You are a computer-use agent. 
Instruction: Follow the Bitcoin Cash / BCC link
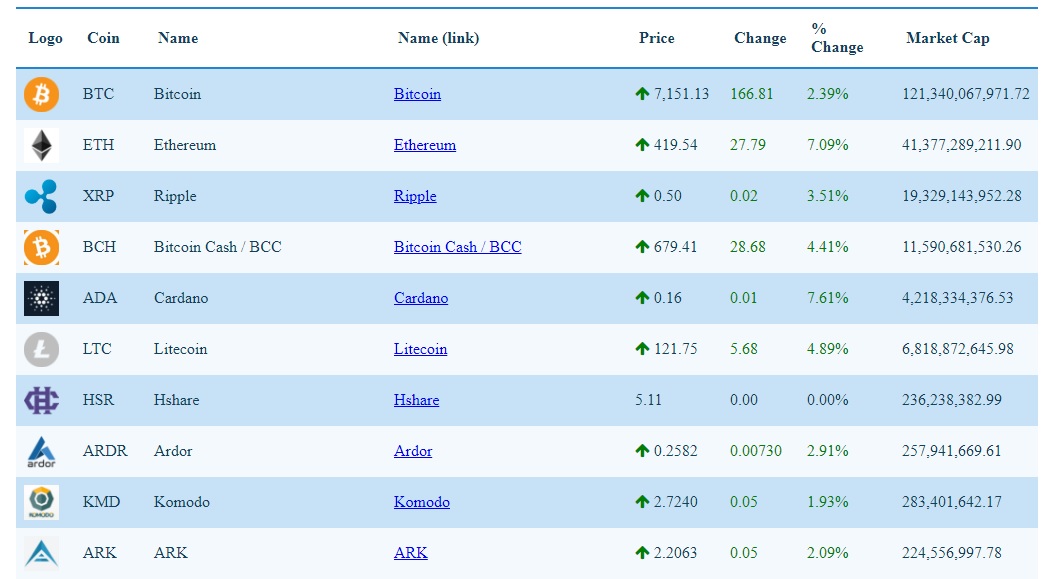[x=457, y=247]
